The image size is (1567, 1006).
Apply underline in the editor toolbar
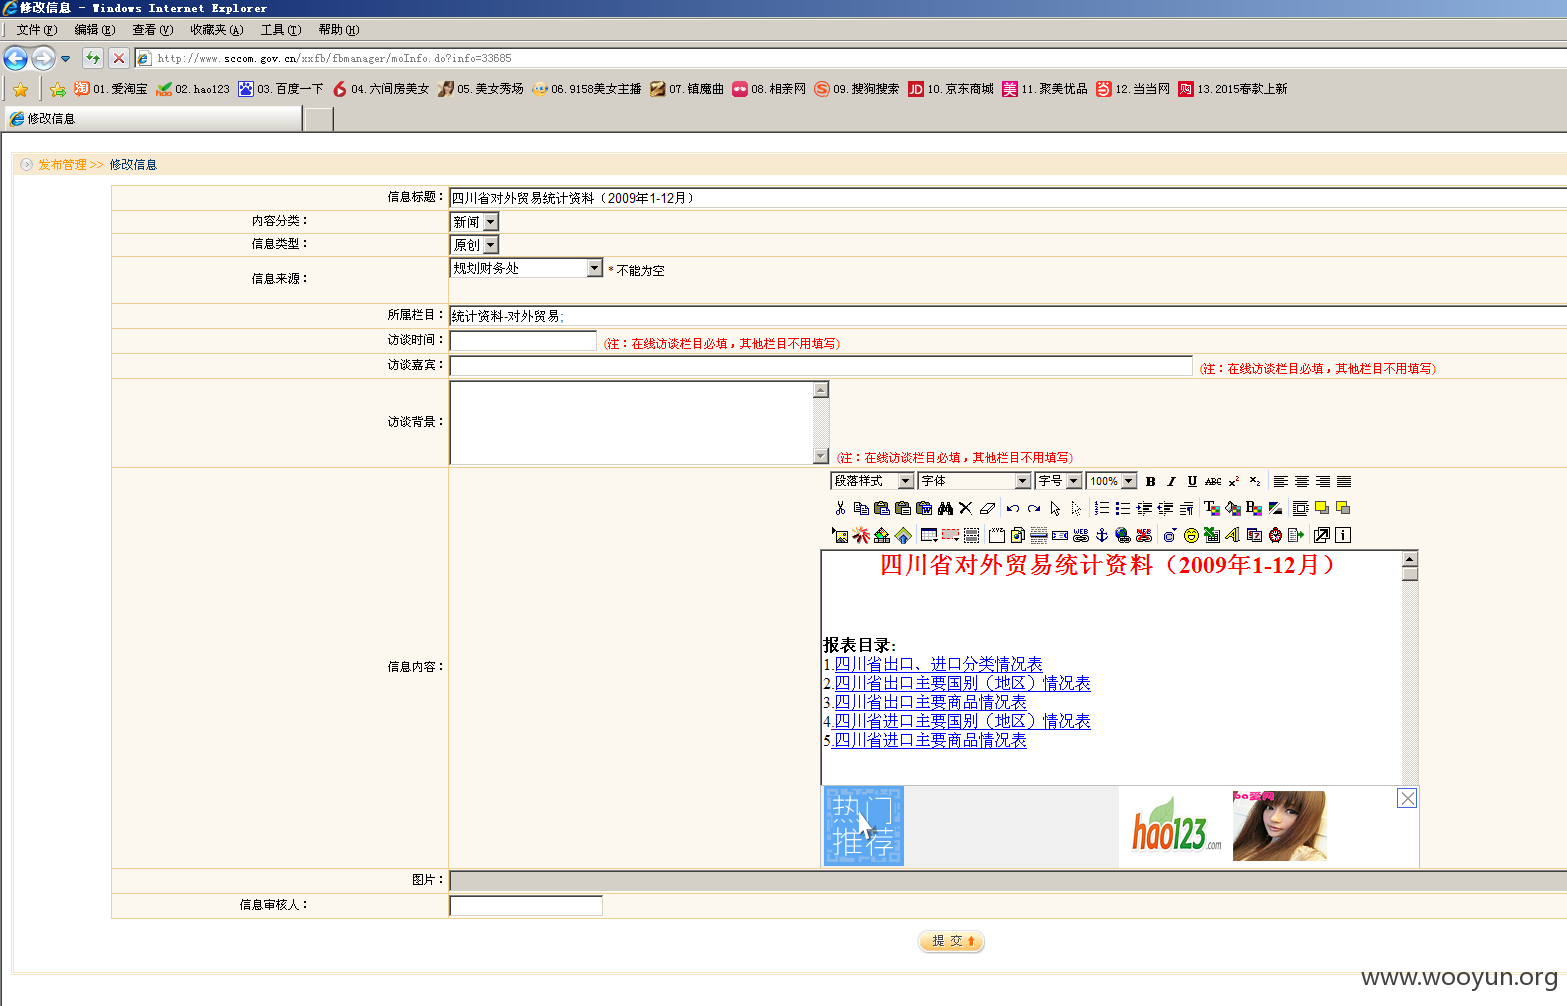(x=1192, y=481)
